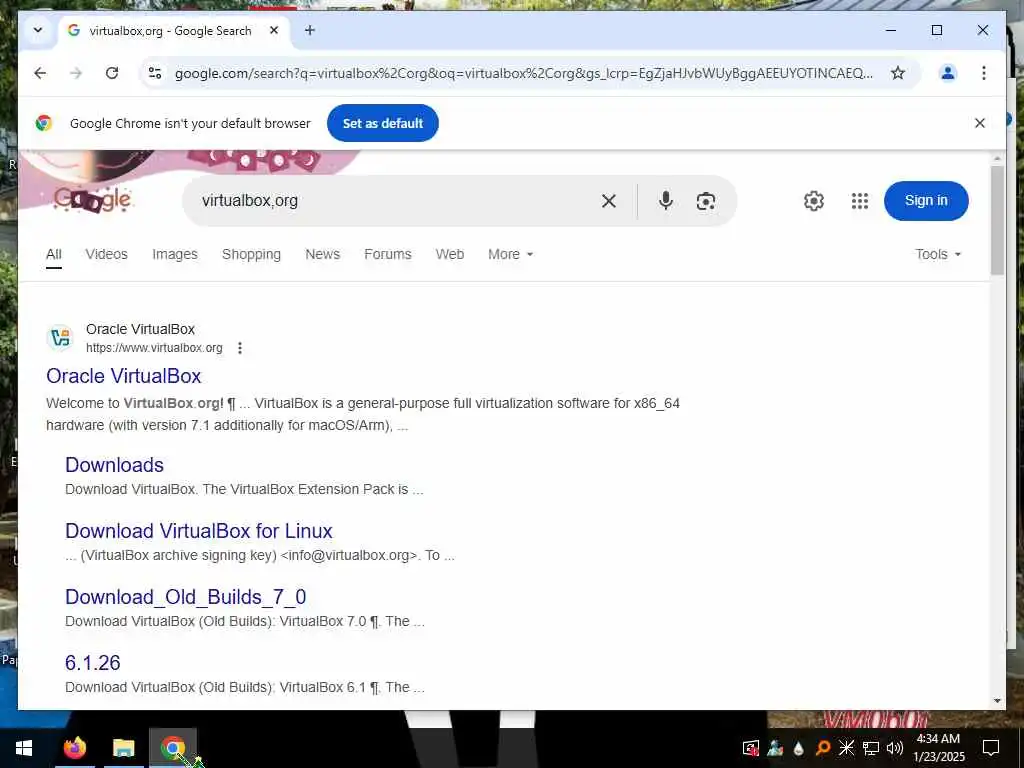The width and height of the screenshot is (1024, 768).
Task: Open the Tools dropdown
Action: click(x=938, y=254)
